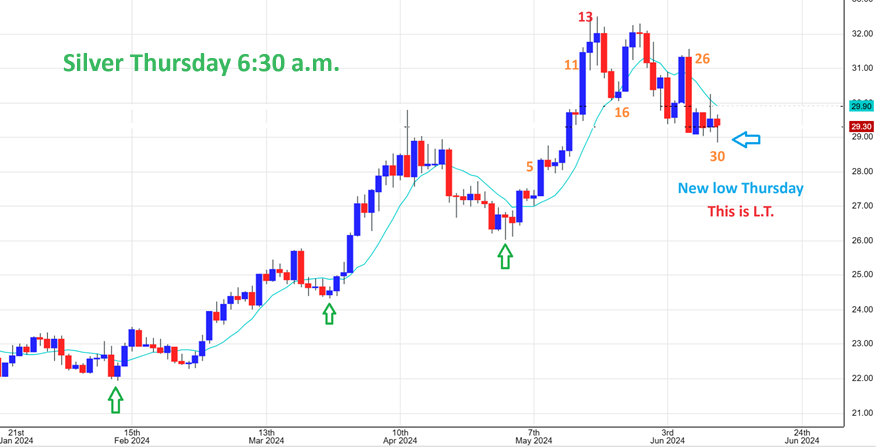Select the 25.00 price axis label

(x=861, y=275)
